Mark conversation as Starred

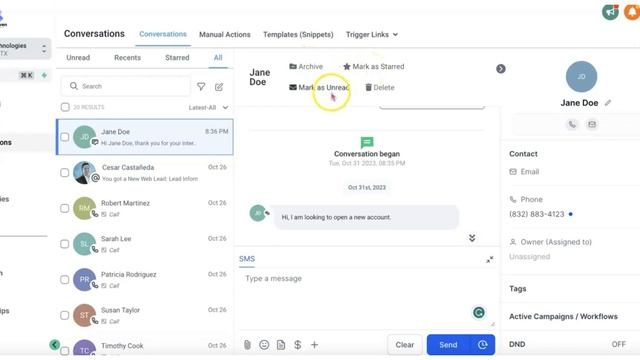pos(373,67)
